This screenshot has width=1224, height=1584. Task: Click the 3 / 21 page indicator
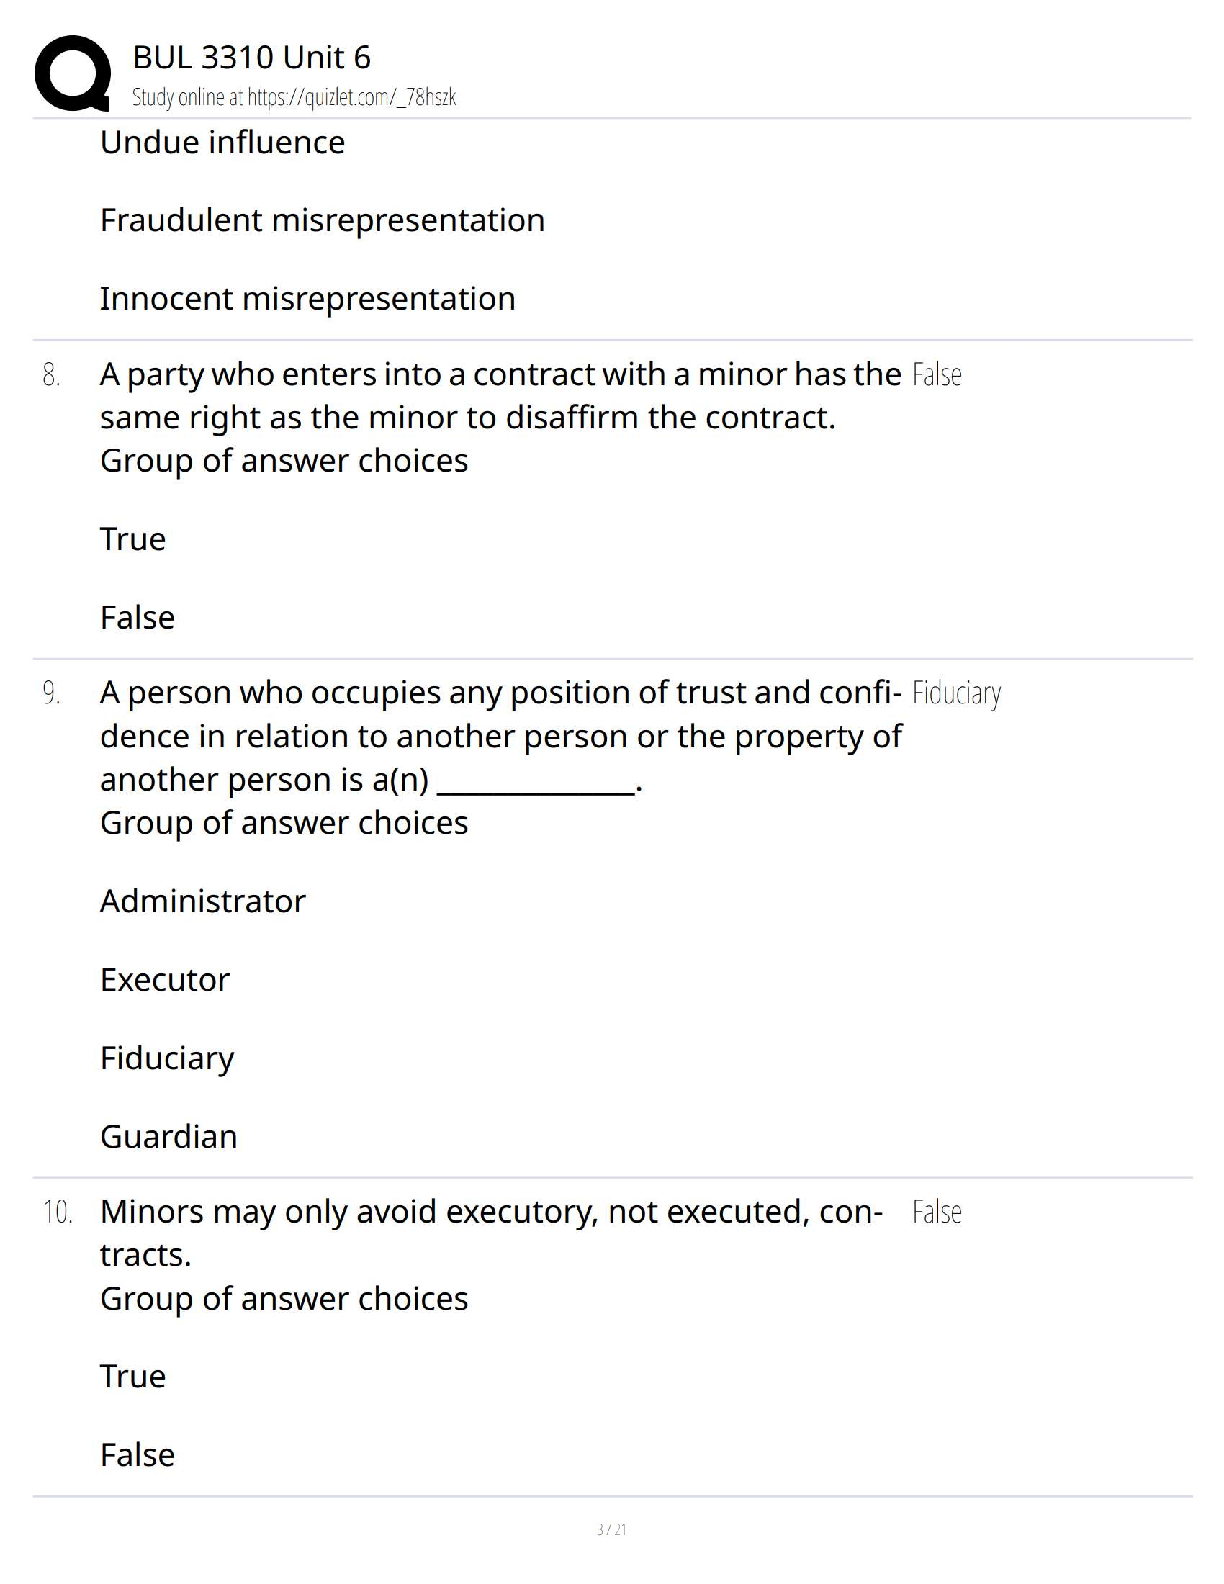point(611,1529)
